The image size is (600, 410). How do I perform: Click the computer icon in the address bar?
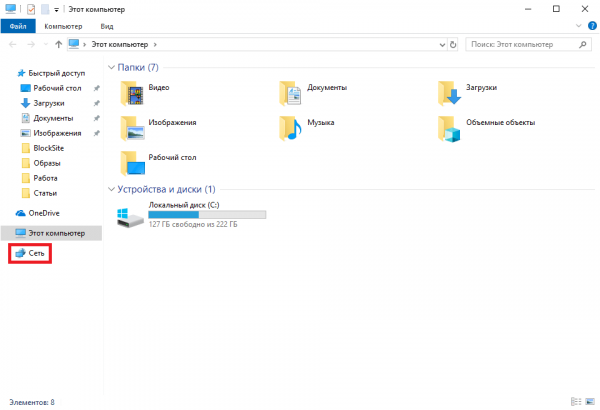(x=74, y=44)
